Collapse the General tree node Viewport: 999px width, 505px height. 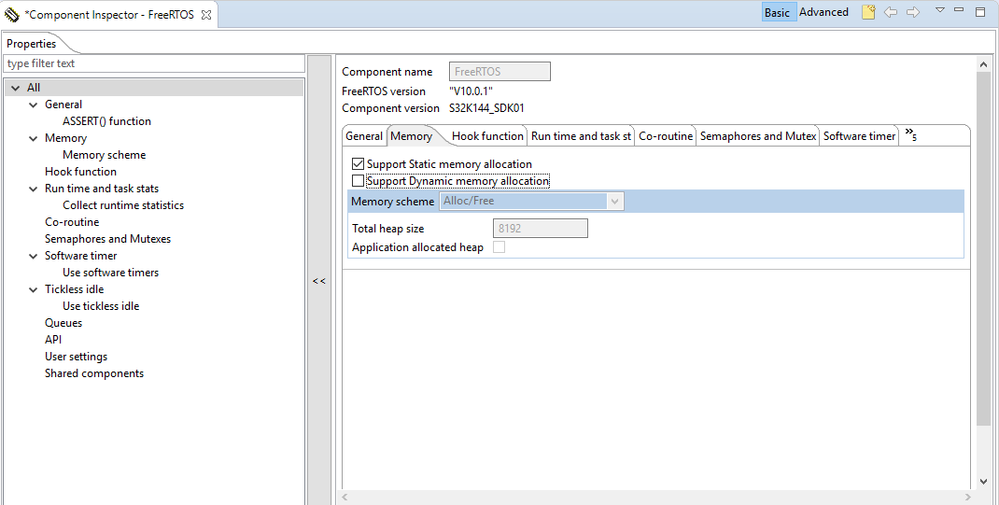click(34, 104)
